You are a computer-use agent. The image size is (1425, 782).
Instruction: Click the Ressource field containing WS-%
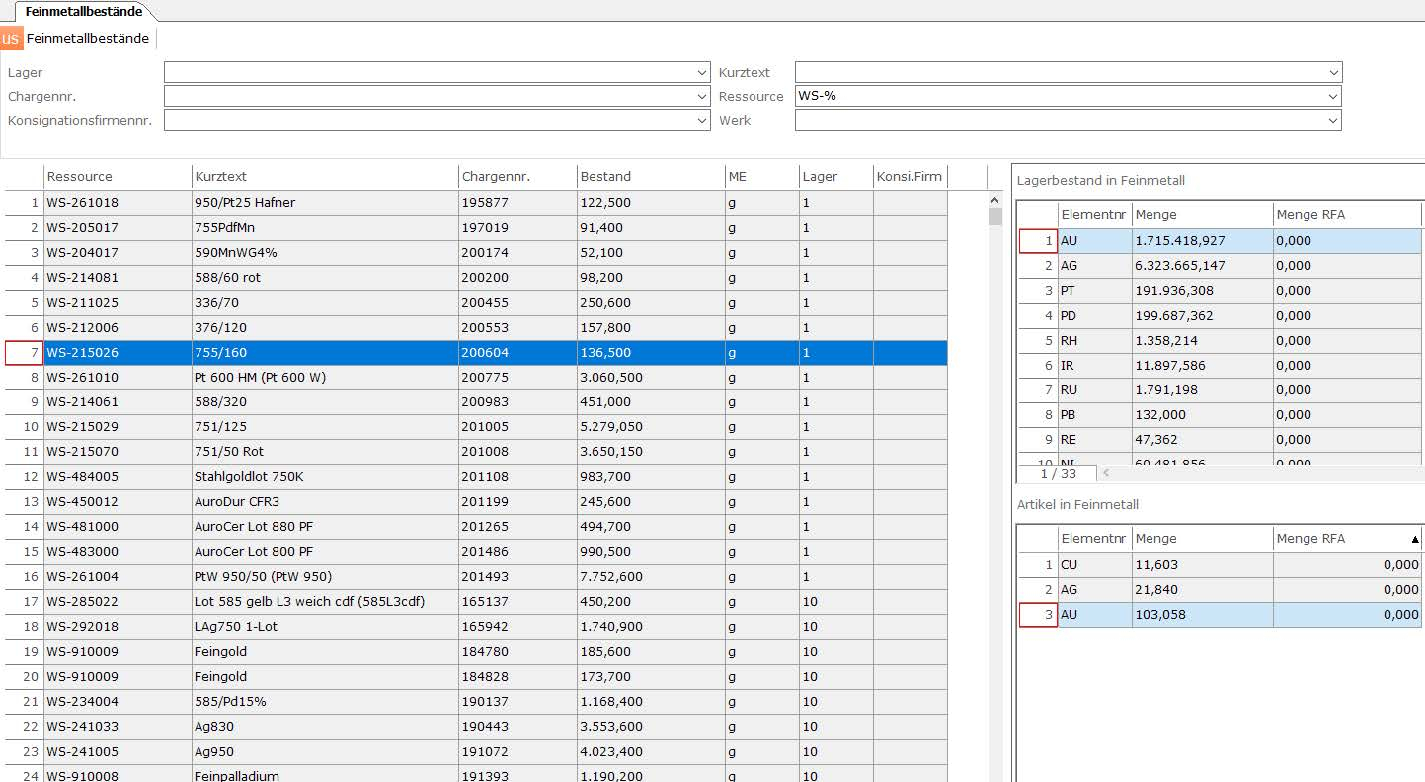click(1058, 97)
